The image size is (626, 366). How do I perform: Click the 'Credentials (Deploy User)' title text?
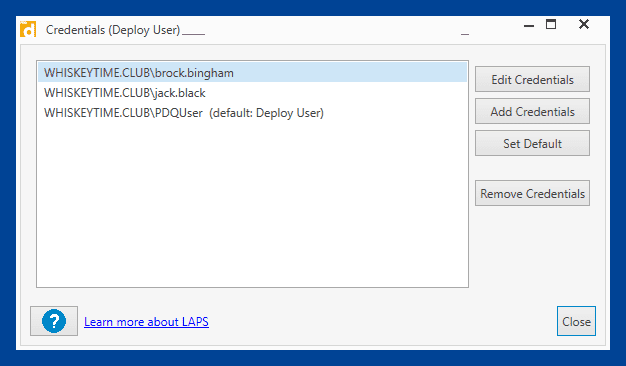click(113, 30)
